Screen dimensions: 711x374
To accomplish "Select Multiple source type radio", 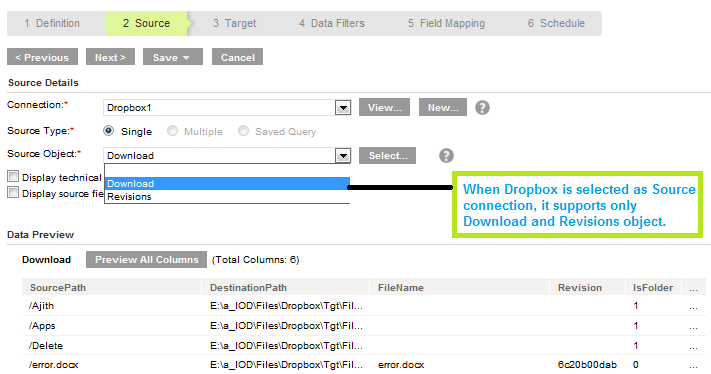I will [x=172, y=131].
